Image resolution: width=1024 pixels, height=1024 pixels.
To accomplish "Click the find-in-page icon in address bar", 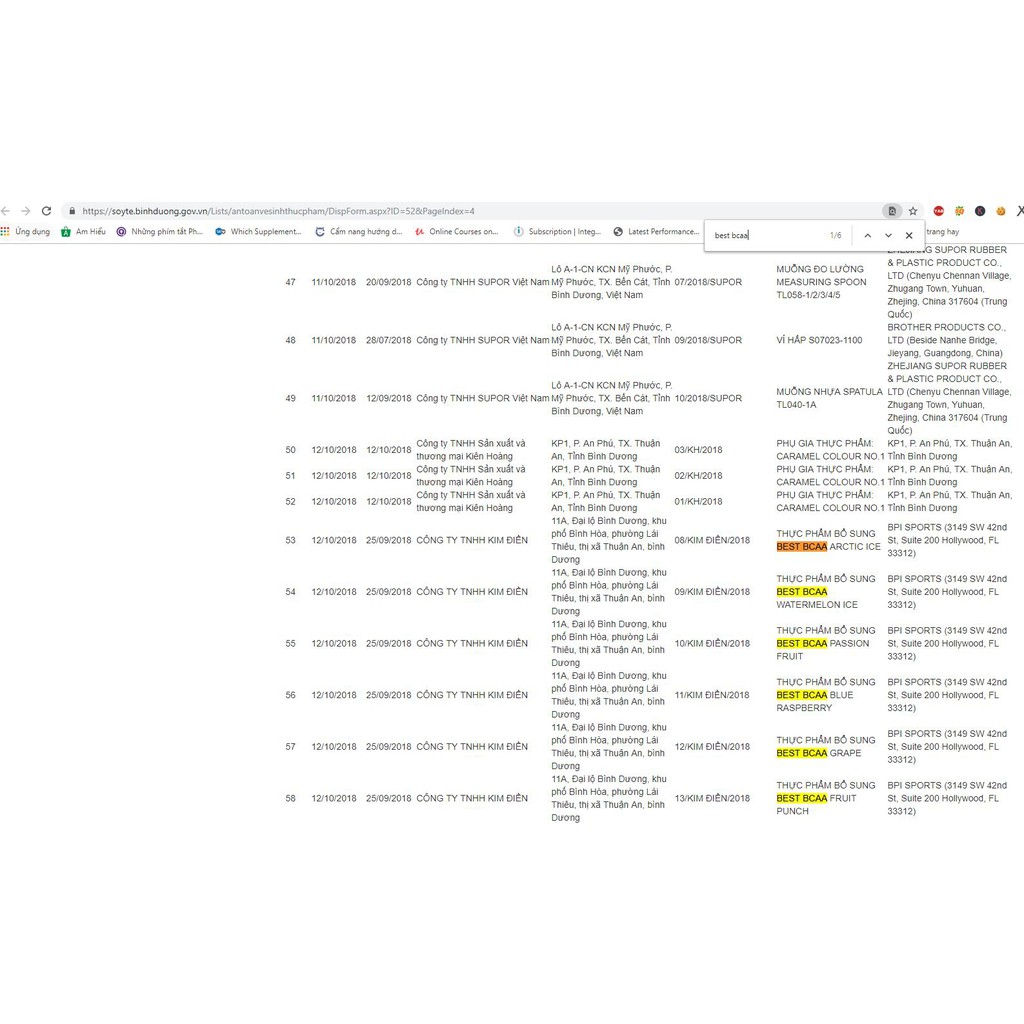I will (x=892, y=211).
